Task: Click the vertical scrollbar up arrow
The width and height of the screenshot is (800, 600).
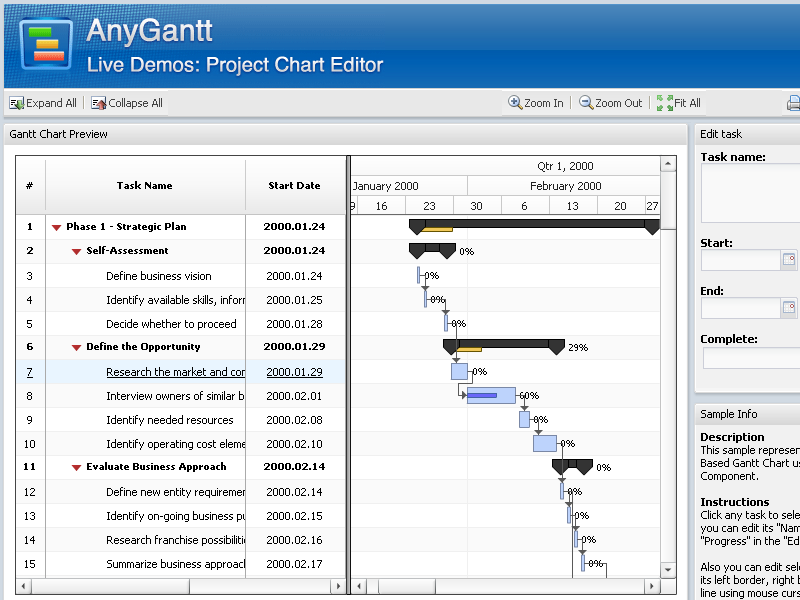Action: coord(668,164)
